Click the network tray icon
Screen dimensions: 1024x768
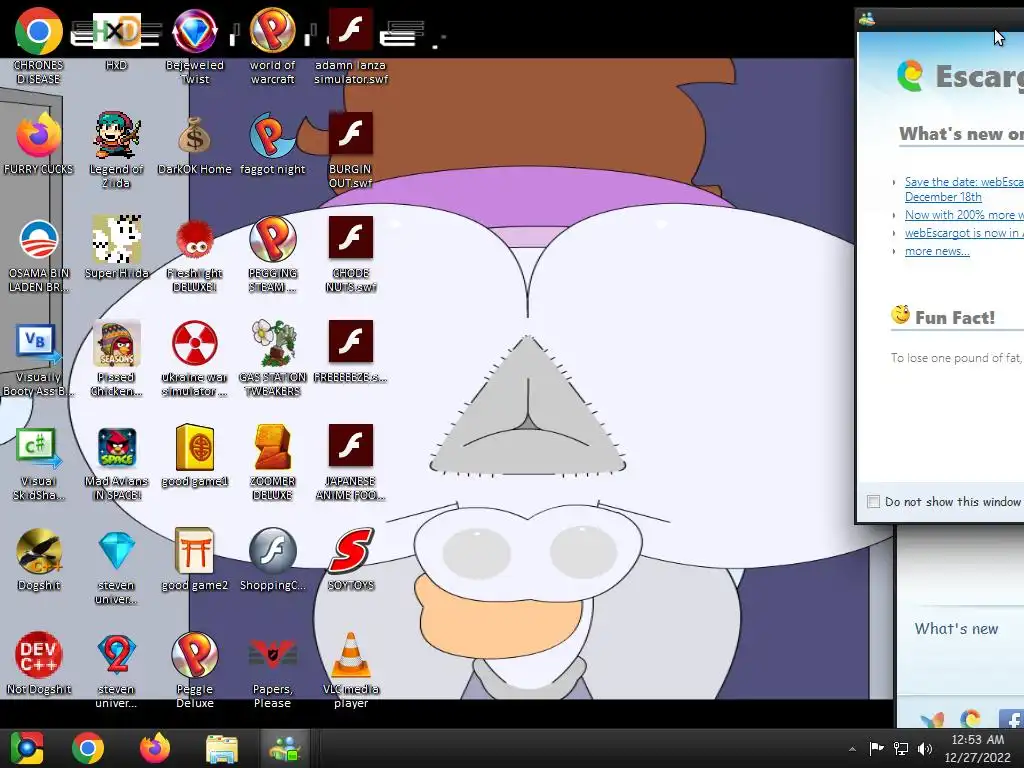pyautogui.click(x=901, y=748)
